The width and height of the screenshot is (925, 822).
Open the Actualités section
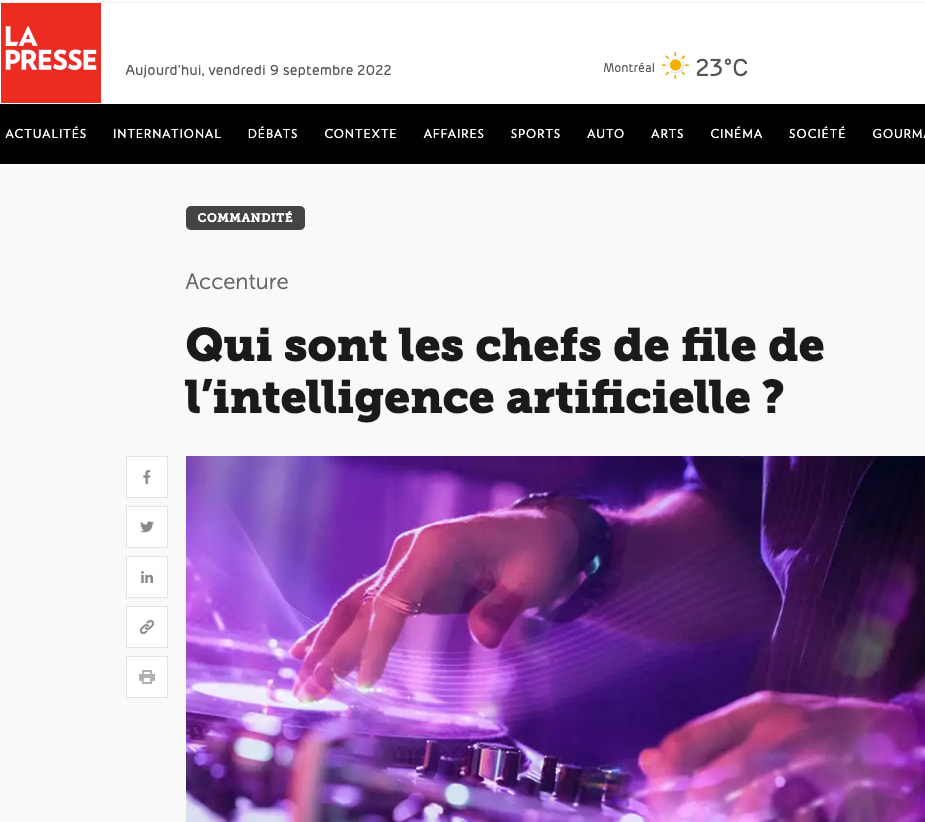[46, 134]
